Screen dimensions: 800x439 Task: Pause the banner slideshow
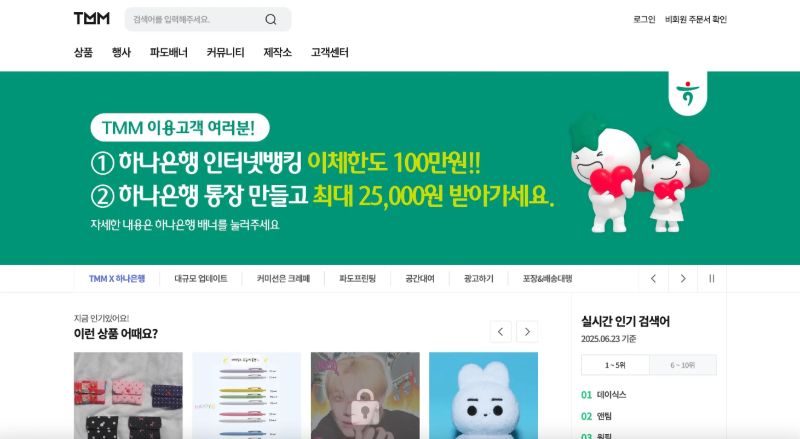[x=712, y=279]
